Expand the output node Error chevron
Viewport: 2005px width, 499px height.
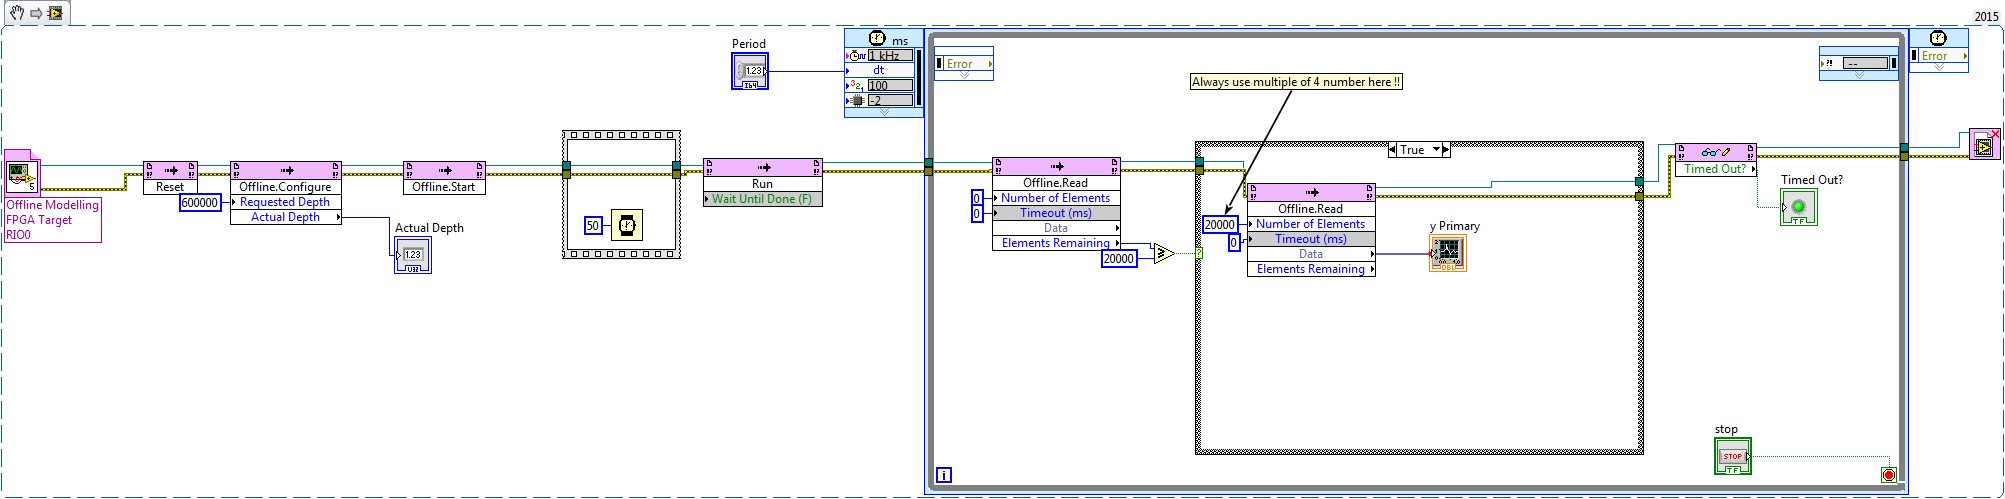point(1939,67)
